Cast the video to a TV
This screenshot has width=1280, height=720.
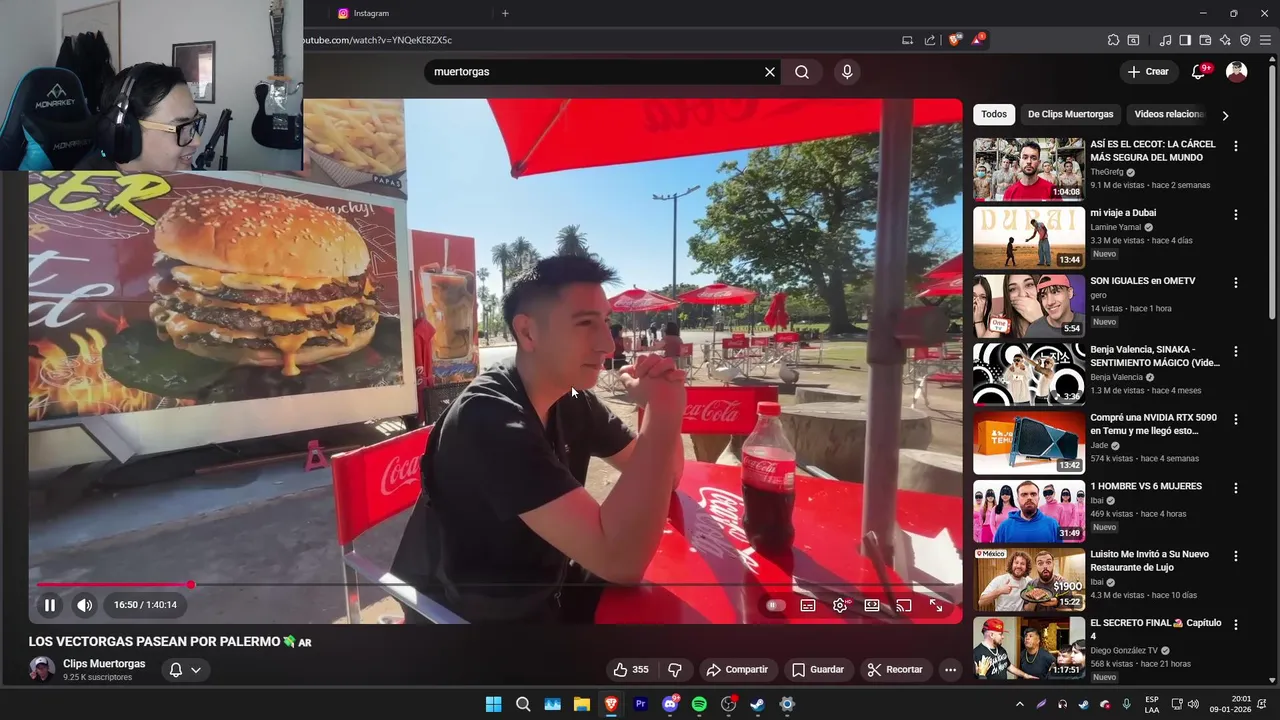click(904, 605)
